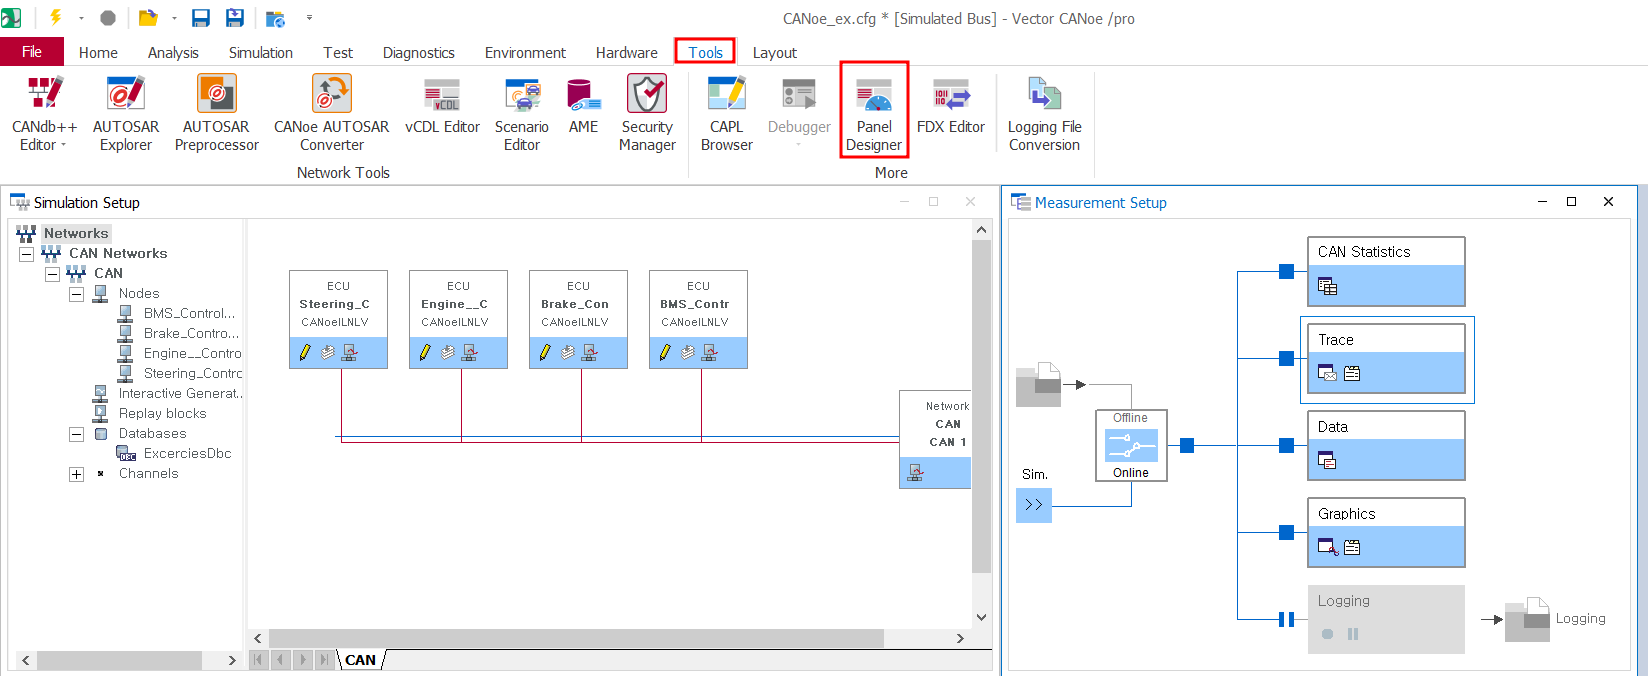The image size is (1648, 676).
Task: Collapse the CAN Networks tree node
Action: click(x=27, y=254)
